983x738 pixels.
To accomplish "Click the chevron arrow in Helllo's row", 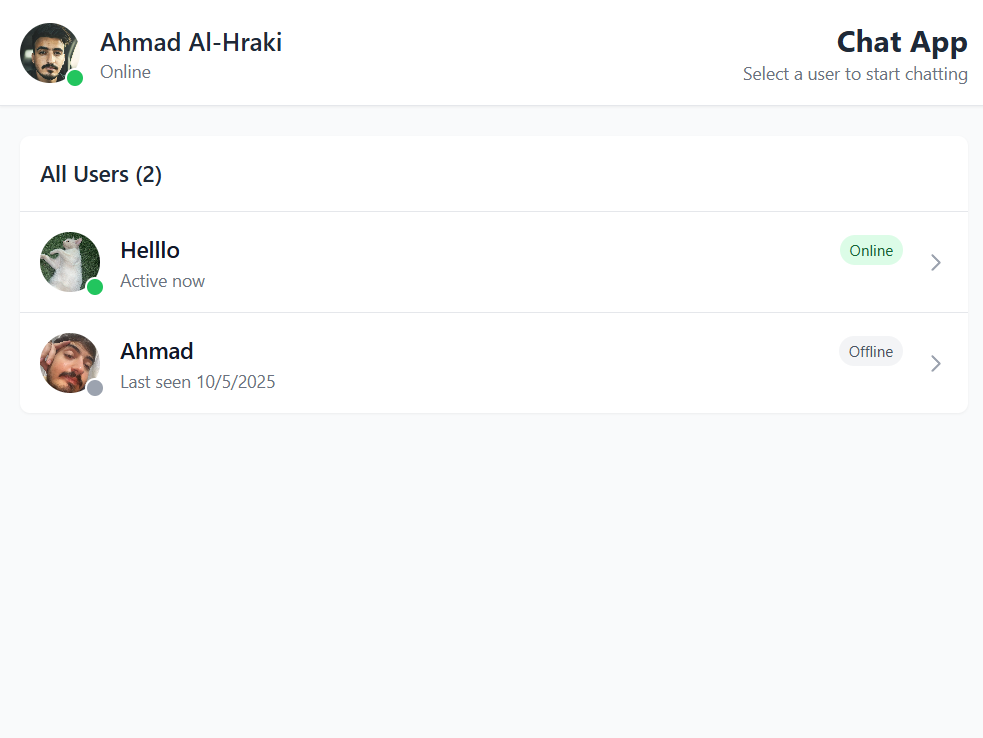I will (936, 262).
